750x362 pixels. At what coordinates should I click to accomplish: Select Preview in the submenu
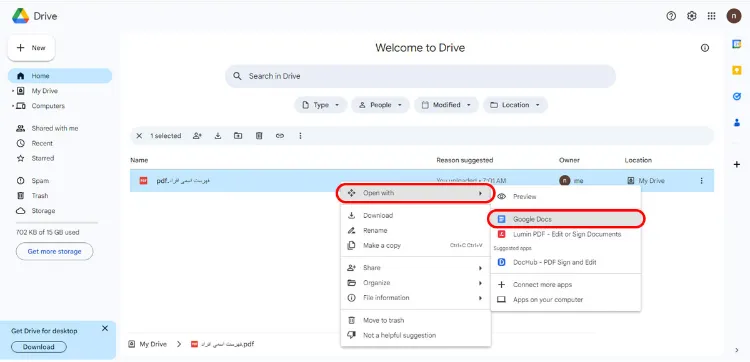(565, 197)
